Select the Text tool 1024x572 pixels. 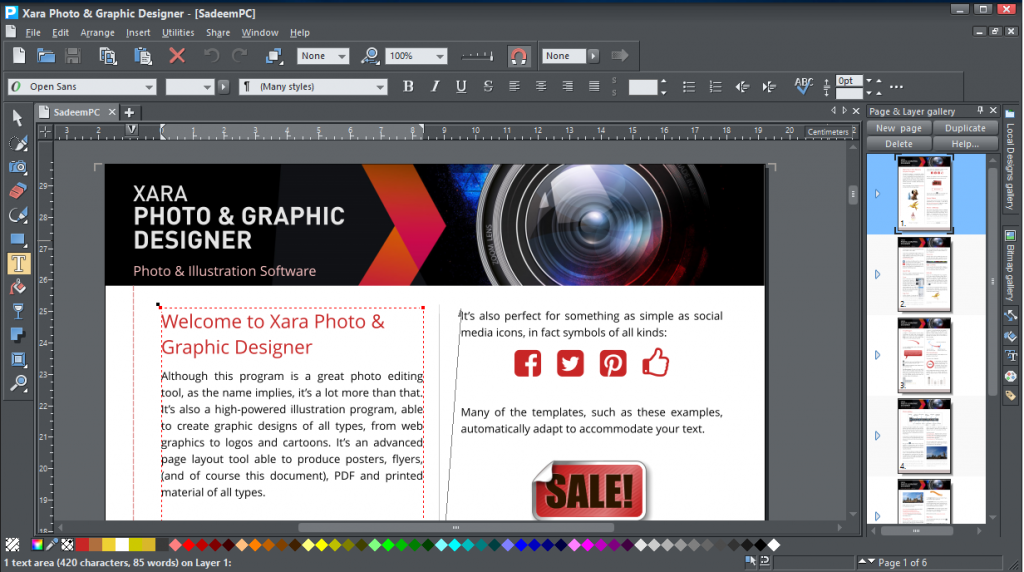tap(18, 264)
